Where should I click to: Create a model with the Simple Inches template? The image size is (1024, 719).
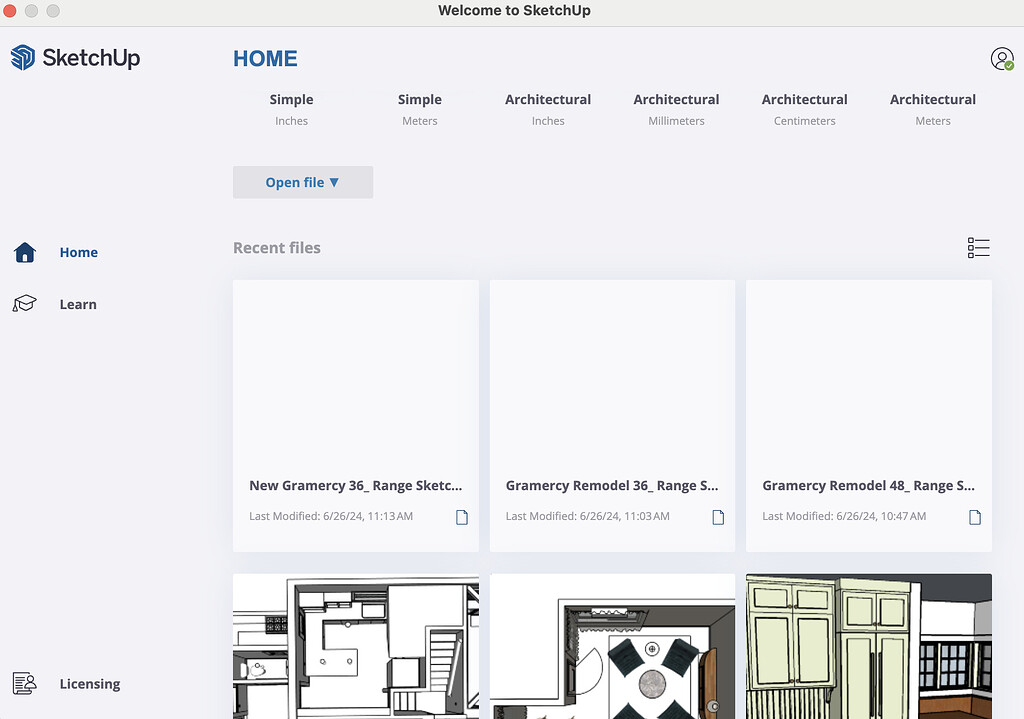point(291,108)
